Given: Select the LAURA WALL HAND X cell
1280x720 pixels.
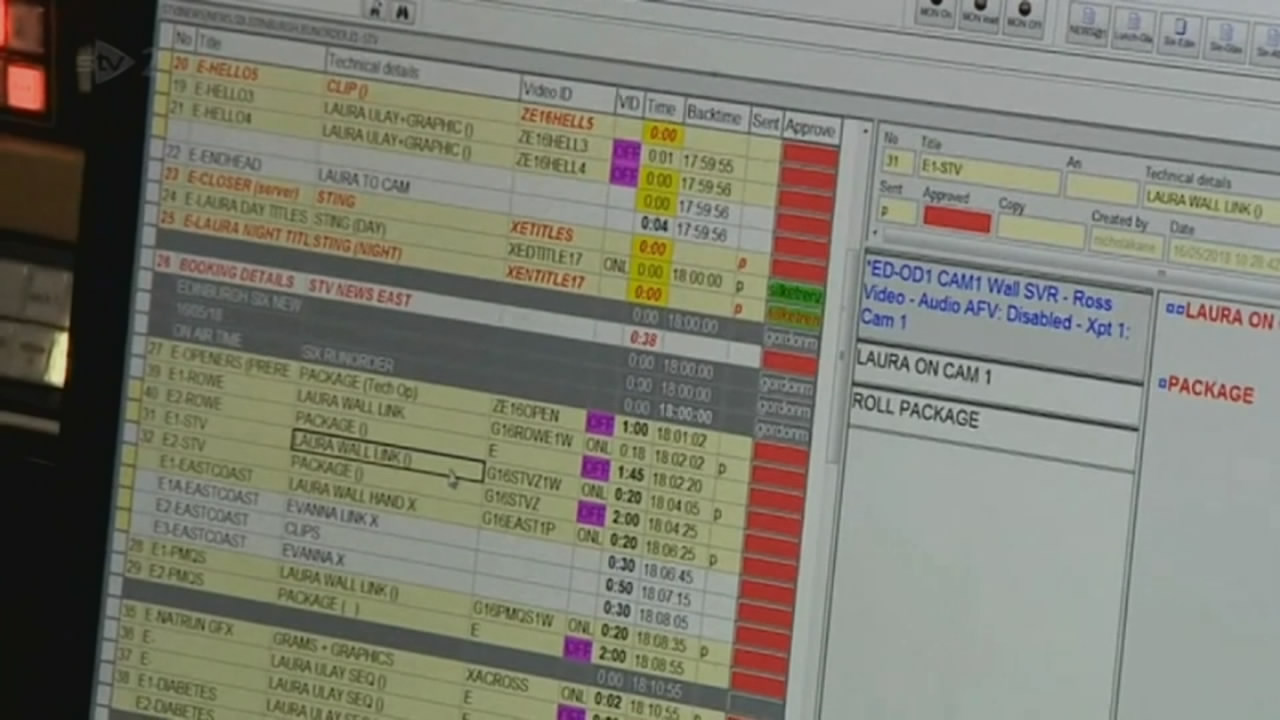Looking at the screenshot, I should click(352, 495).
